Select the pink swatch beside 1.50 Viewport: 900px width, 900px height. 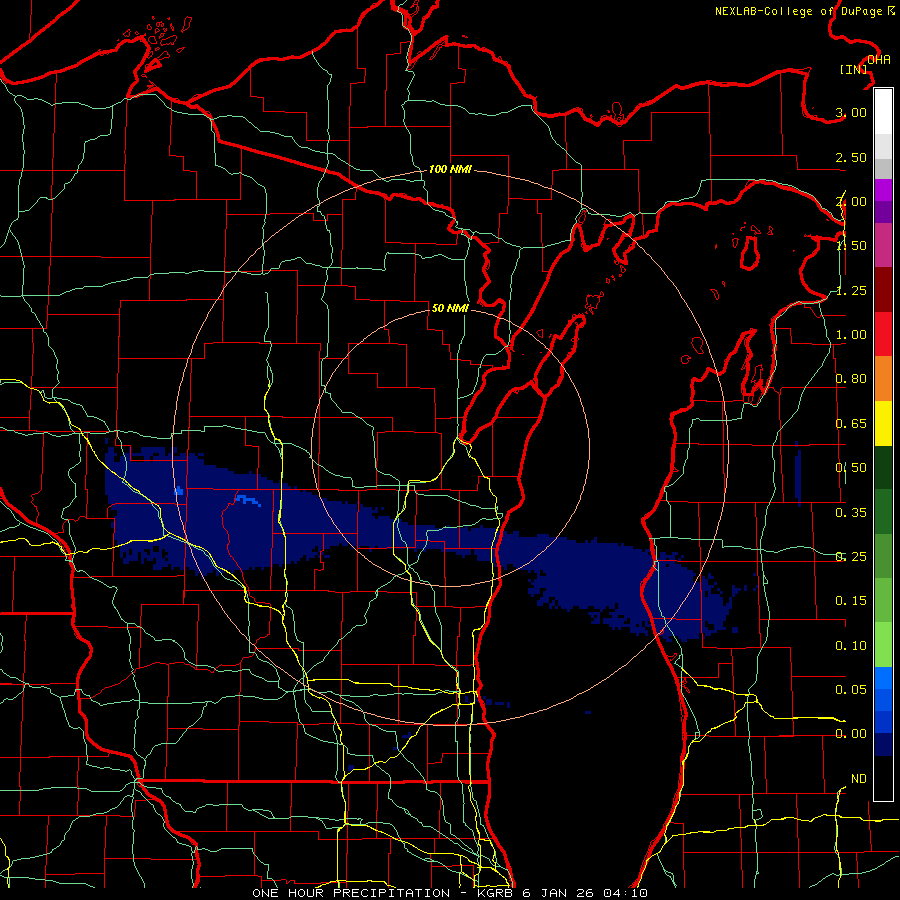883,245
